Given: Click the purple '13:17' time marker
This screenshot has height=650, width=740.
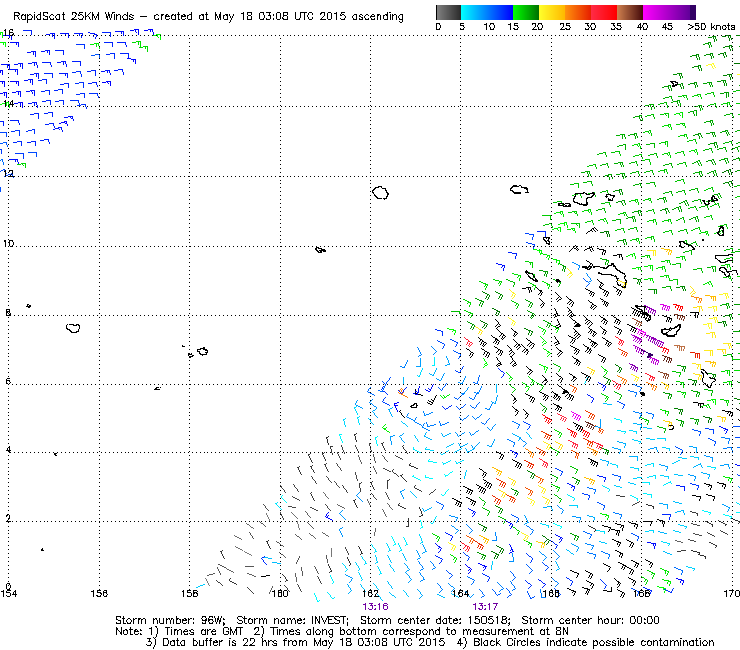Looking at the screenshot, I should [x=485, y=607].
